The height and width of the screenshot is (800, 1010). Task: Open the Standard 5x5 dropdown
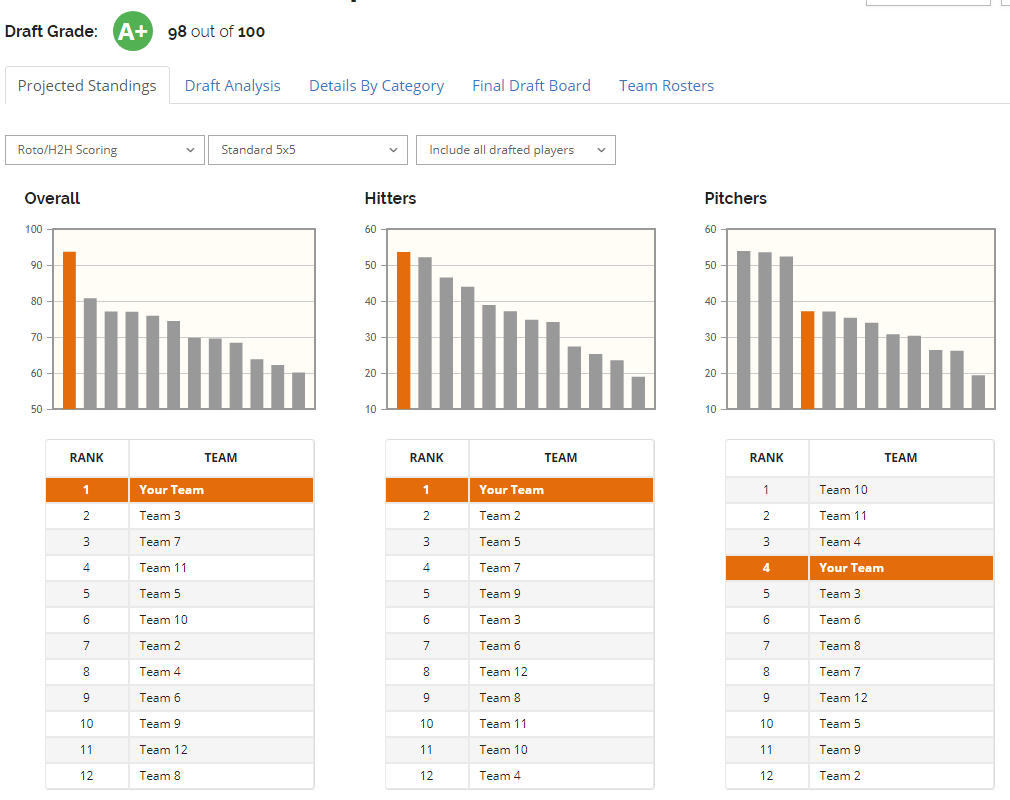coord(308,150)
